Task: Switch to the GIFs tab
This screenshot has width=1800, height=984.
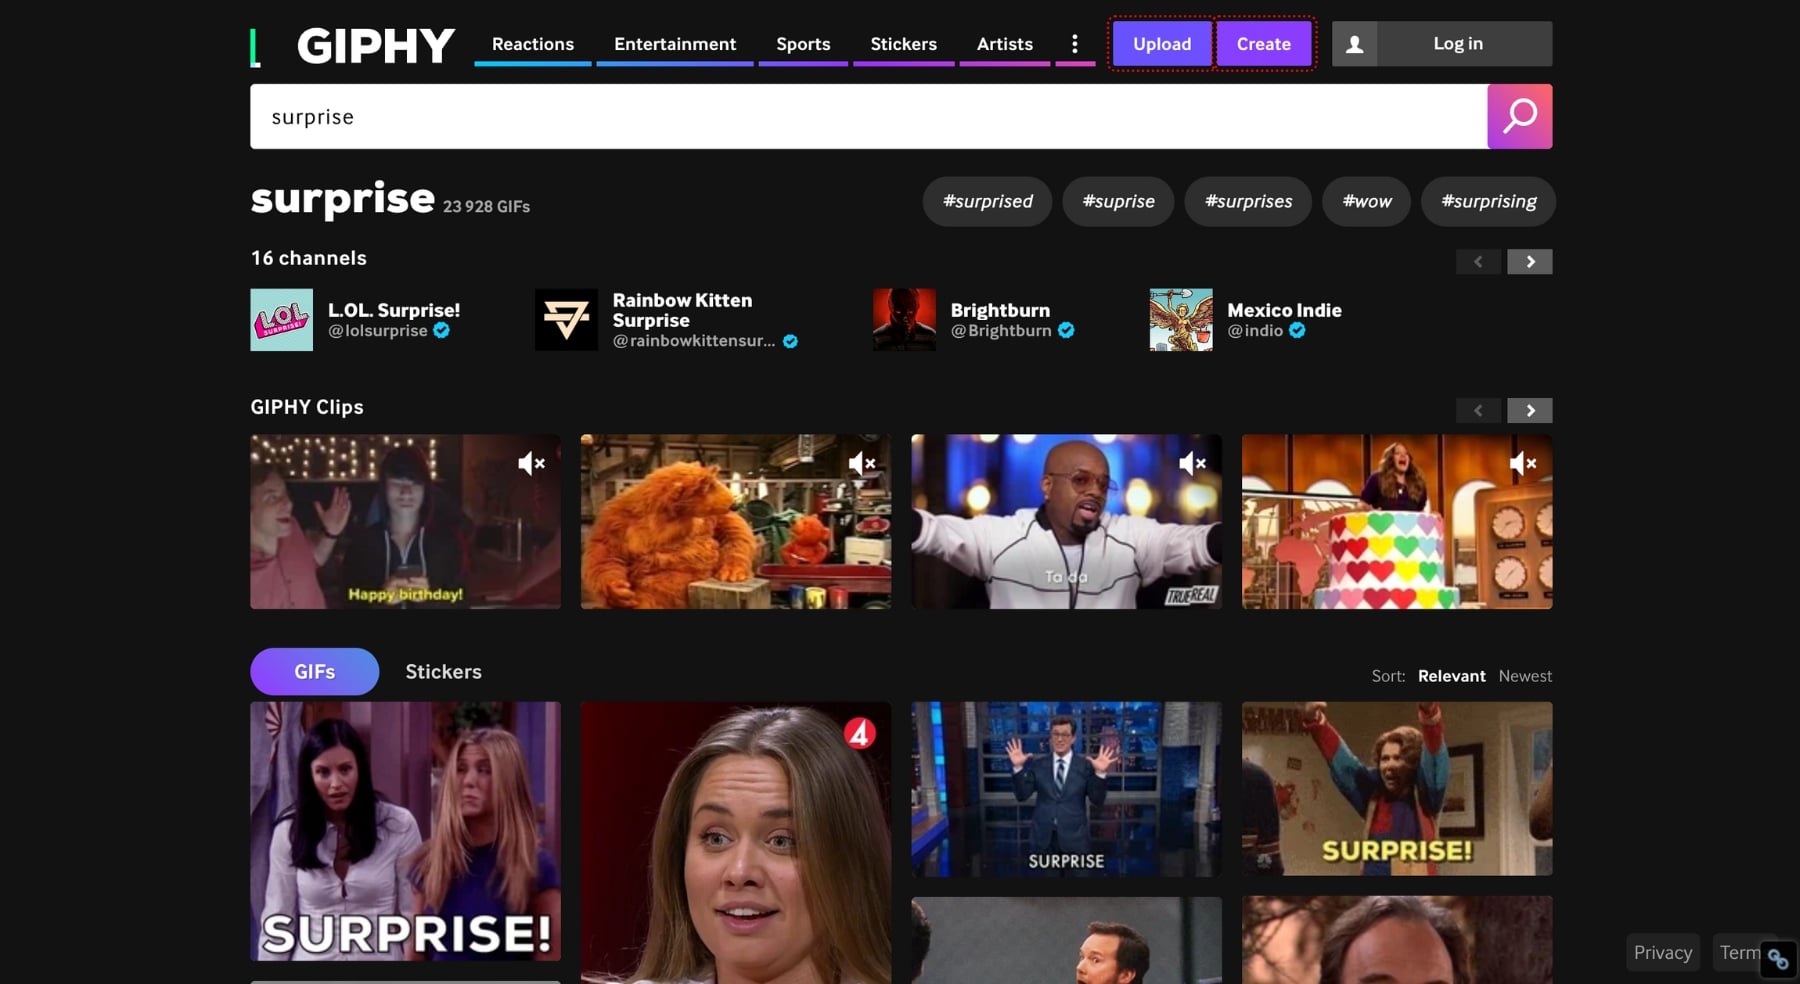Action: point(314,672)
